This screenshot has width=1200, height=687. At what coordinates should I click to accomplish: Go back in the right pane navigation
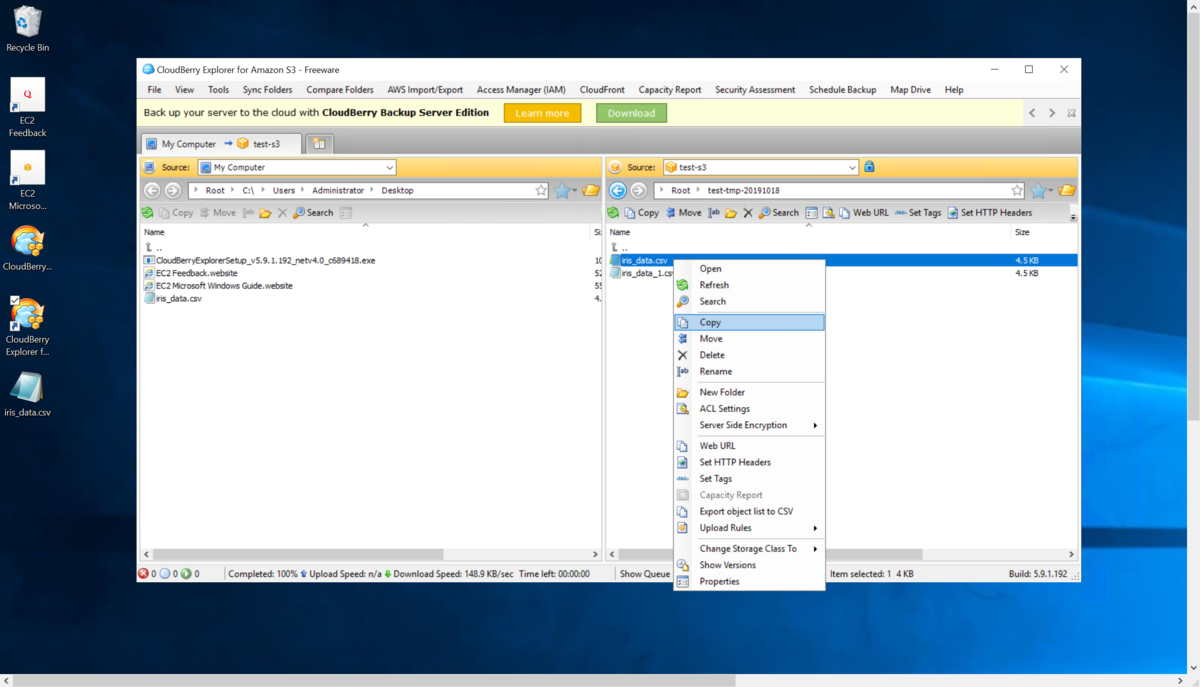[618, 190]
